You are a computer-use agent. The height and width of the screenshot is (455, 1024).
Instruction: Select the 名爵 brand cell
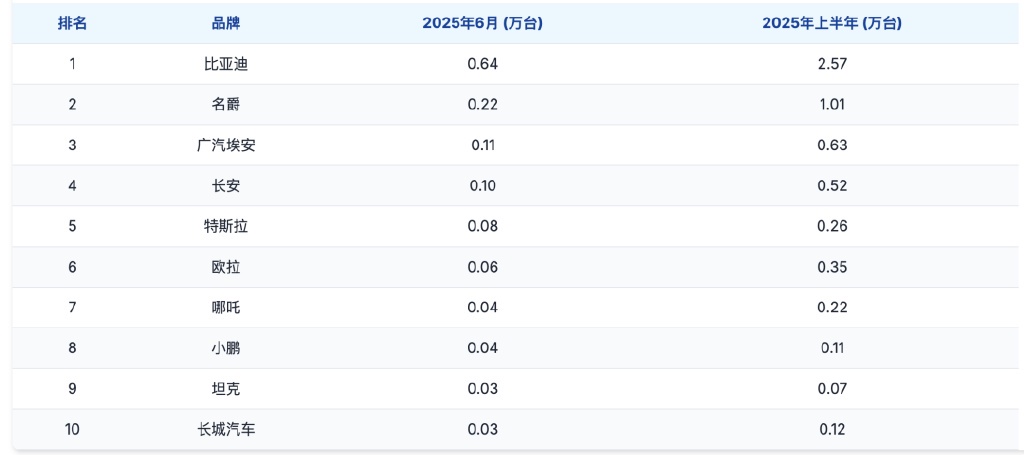click(x=226, y=104)
